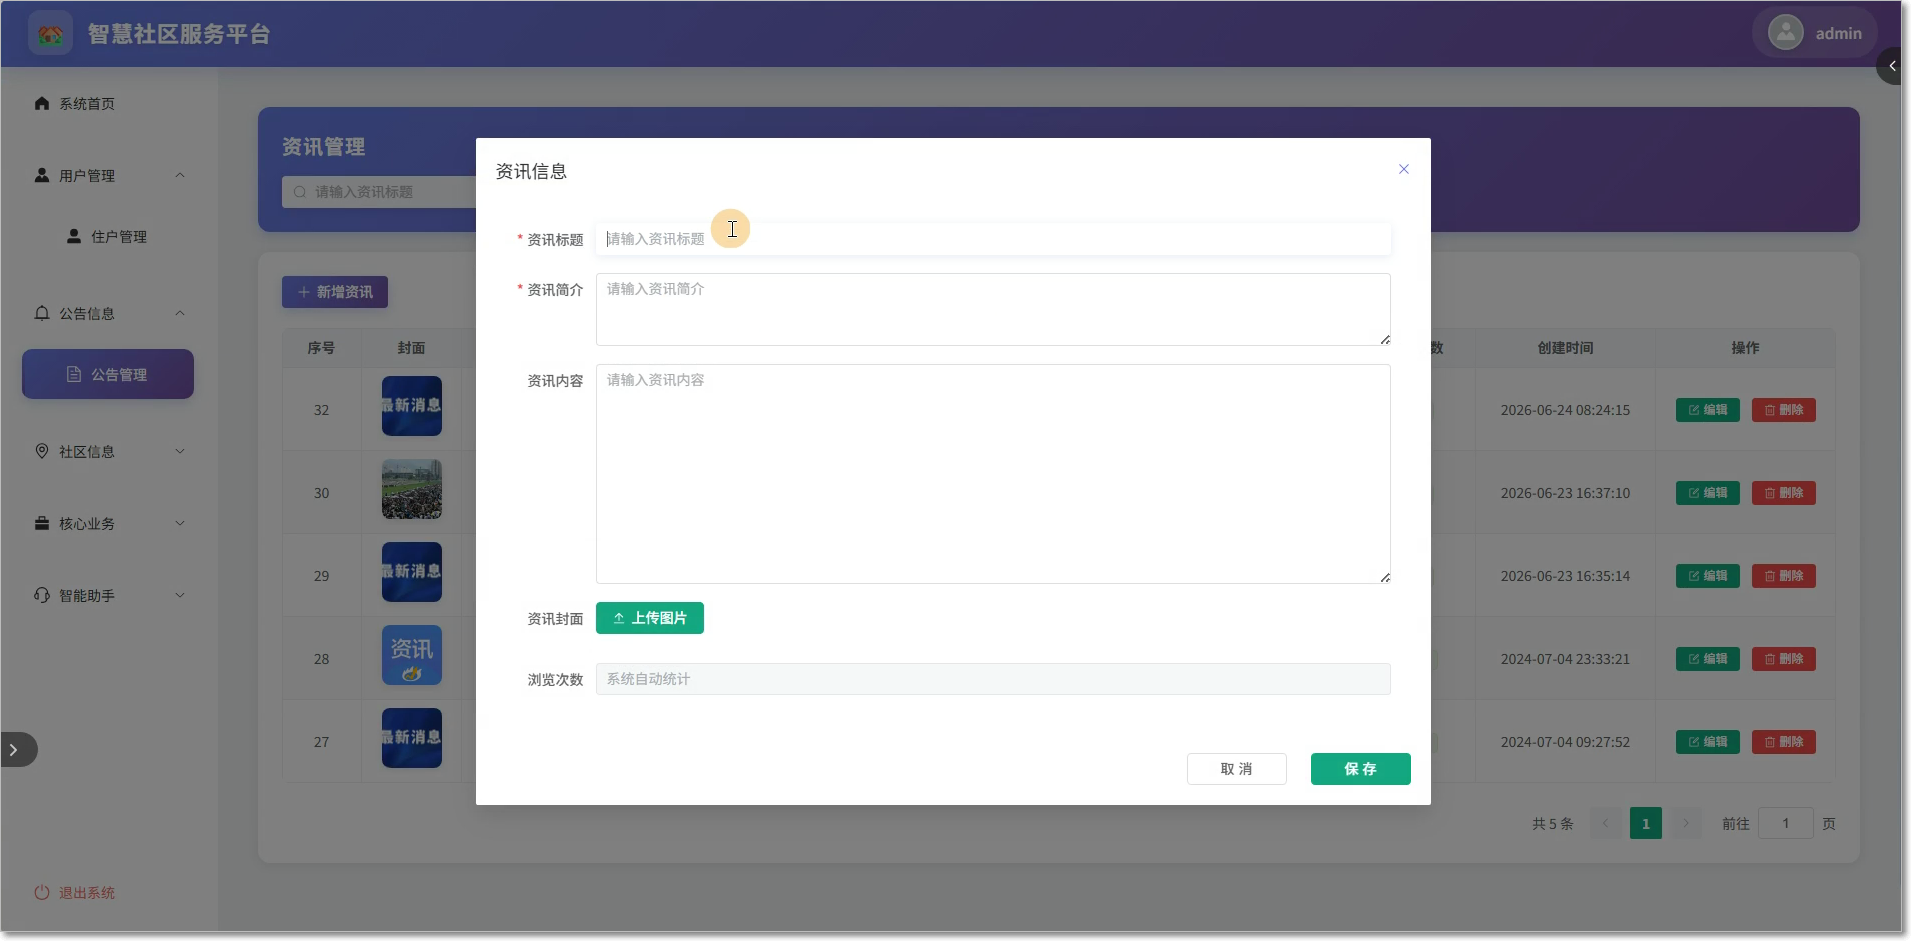
Task: Click the 浏览次数 disabled field
Action: click(992, 679)
